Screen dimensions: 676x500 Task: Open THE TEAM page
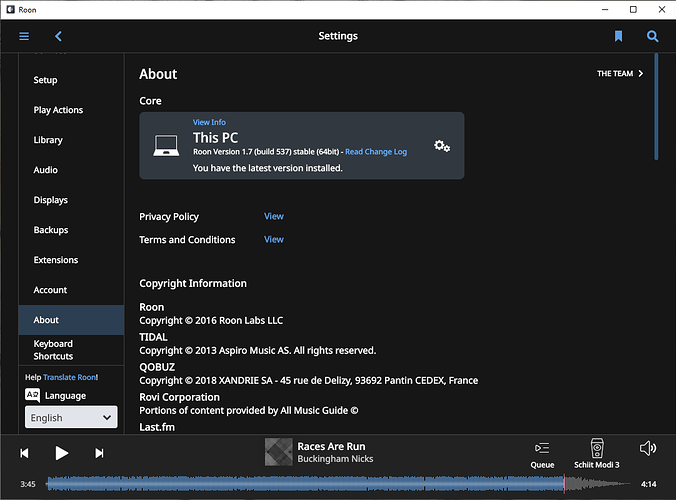[620, 74]
